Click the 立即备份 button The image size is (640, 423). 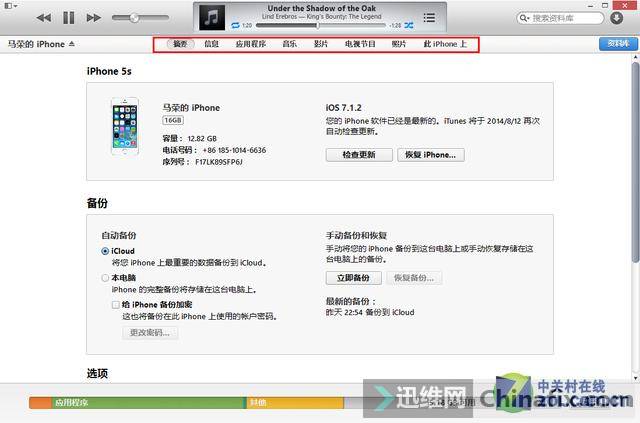click(x=353, y=278)
